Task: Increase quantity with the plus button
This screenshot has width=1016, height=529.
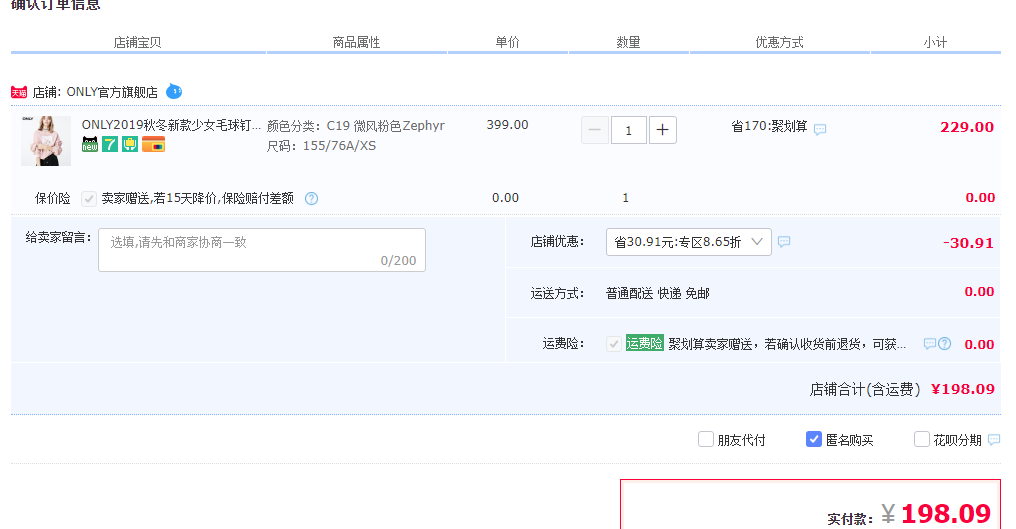Action: (662, 130)
